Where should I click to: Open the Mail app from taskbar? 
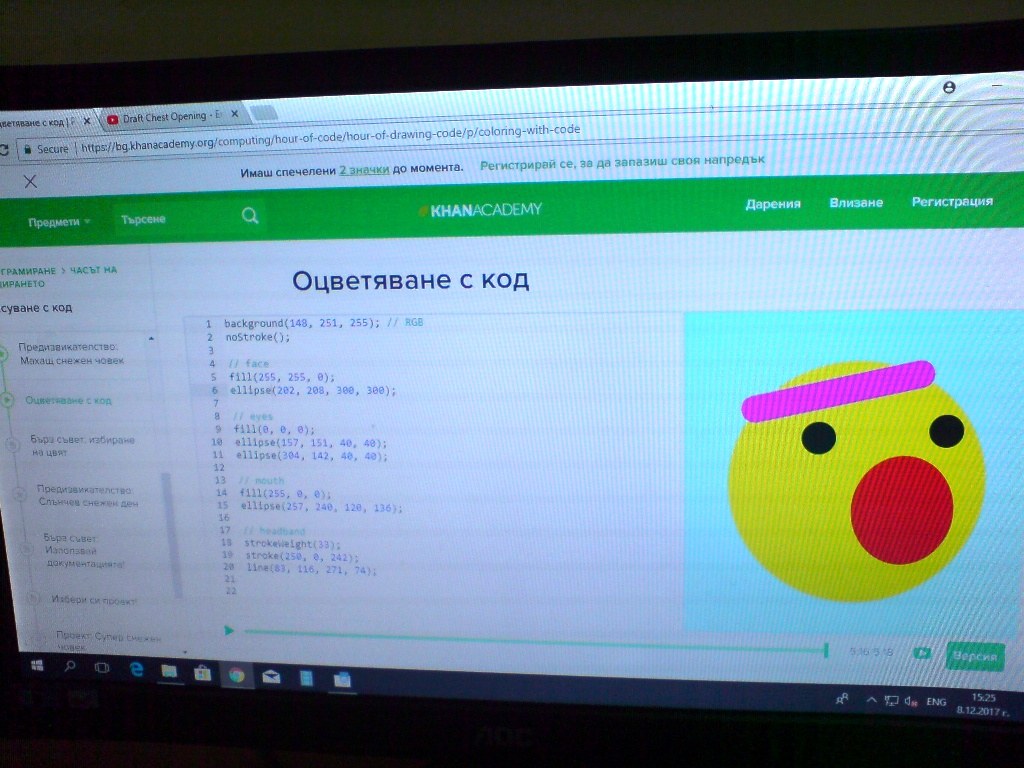(271, 677)
